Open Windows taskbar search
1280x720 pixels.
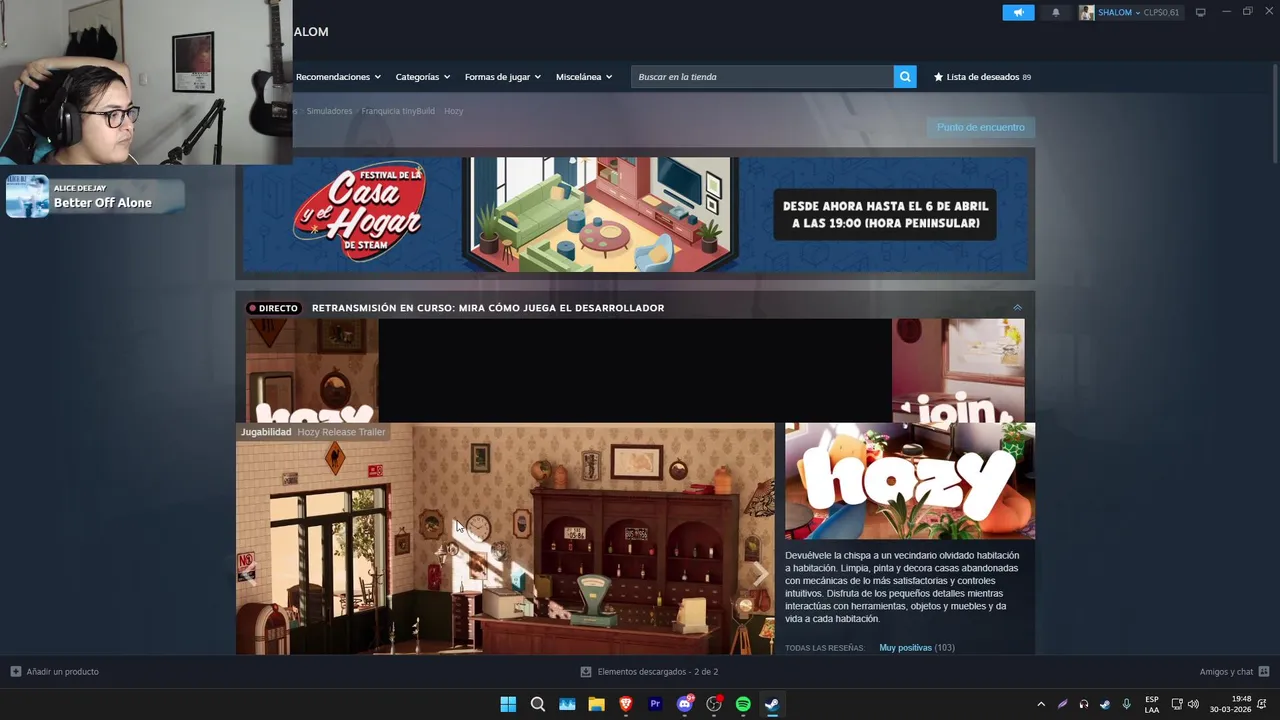[x=537, y=704]
